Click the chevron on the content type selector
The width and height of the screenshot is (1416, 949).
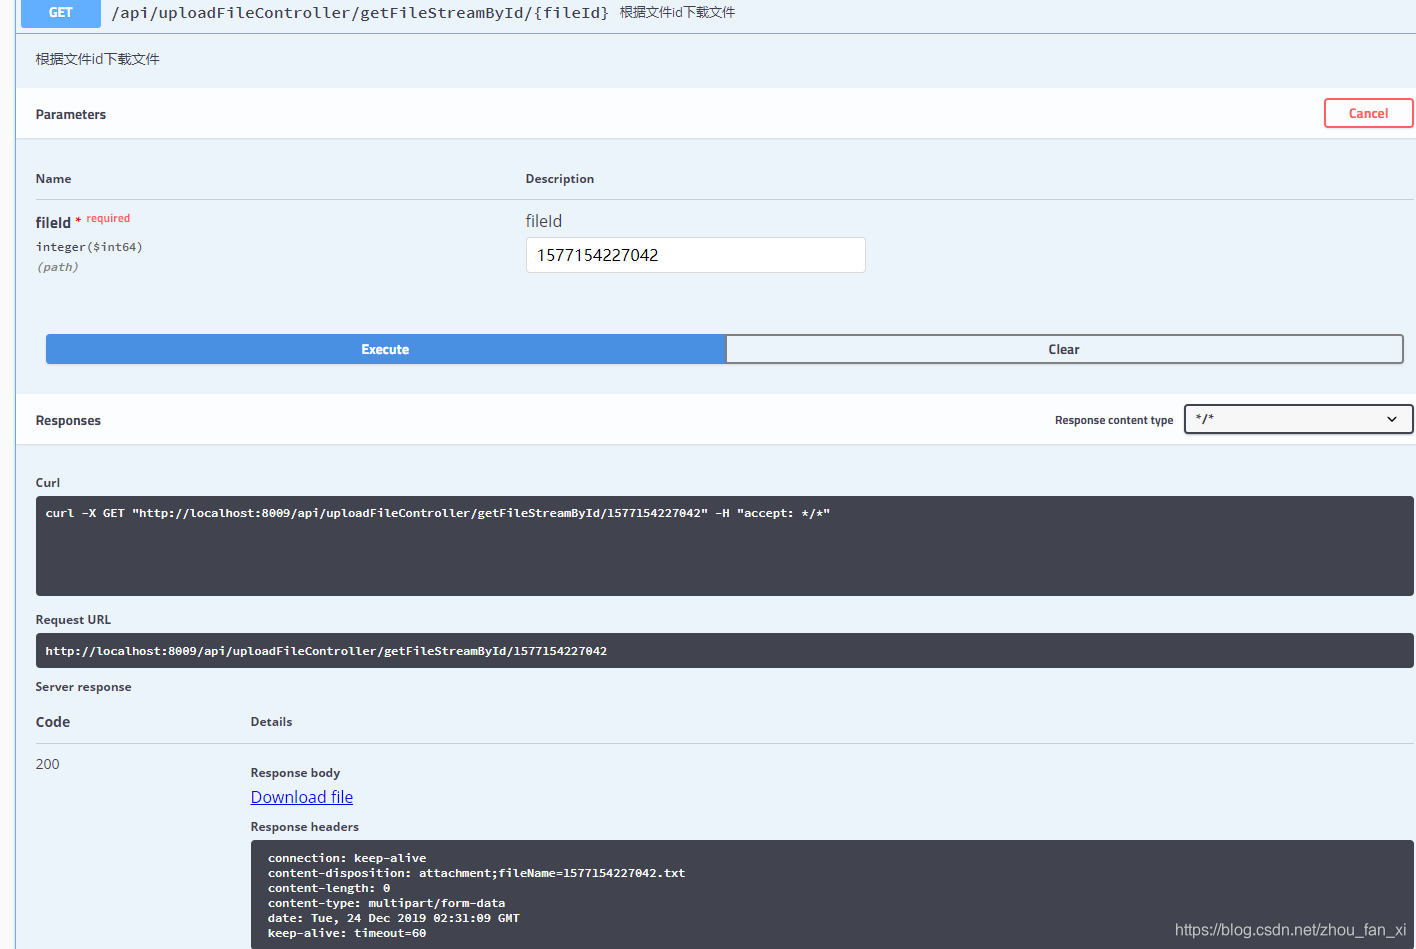1392,419
